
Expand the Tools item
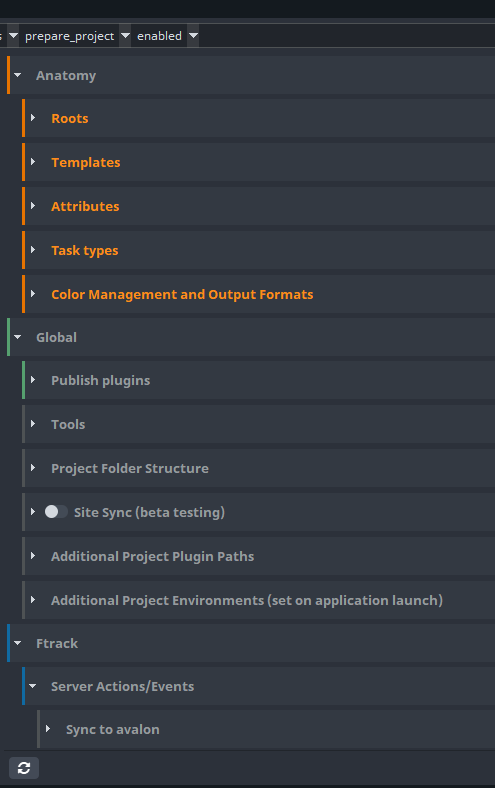[x=33, y=424]
